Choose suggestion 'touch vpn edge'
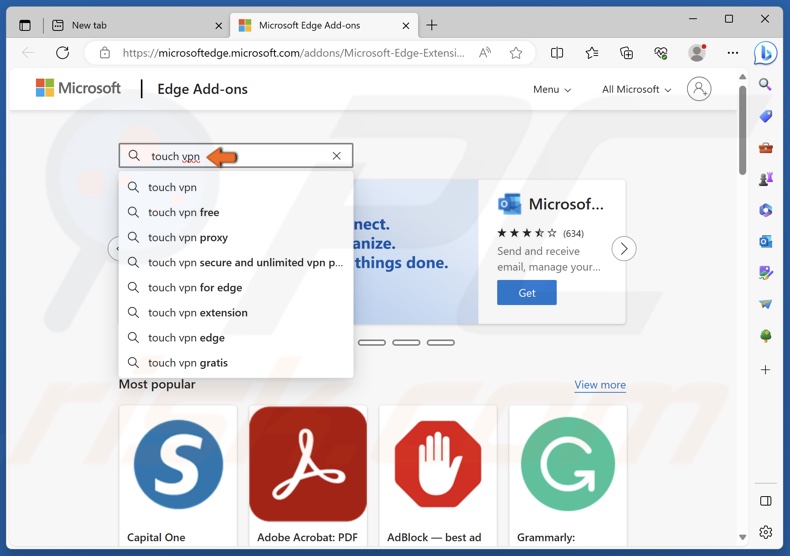This screenshot has height=556, width=790. [236, 338]
